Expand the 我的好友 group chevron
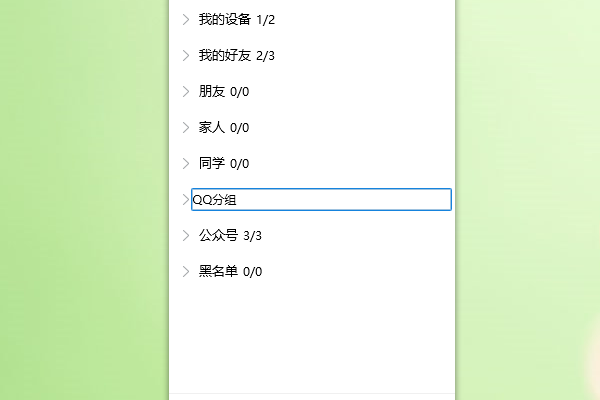The height and width of the screenshot is (400, 600). click(x=185, y=55)
